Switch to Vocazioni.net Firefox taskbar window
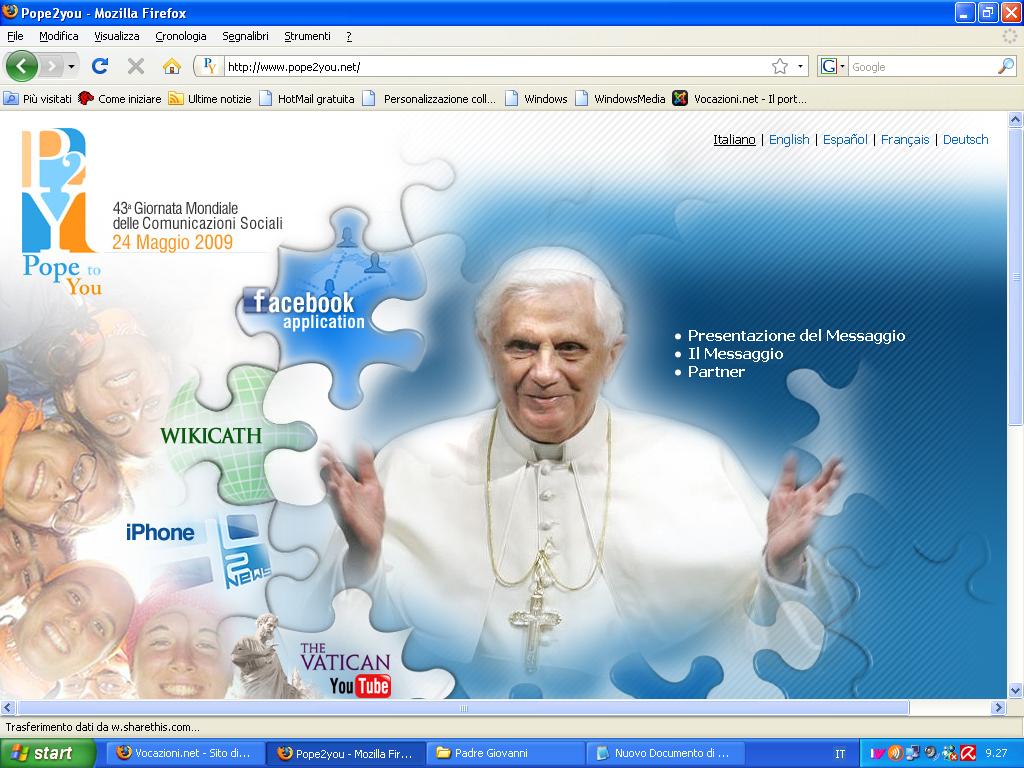The height and width of the screenshot is (768, 1024). 185,754
